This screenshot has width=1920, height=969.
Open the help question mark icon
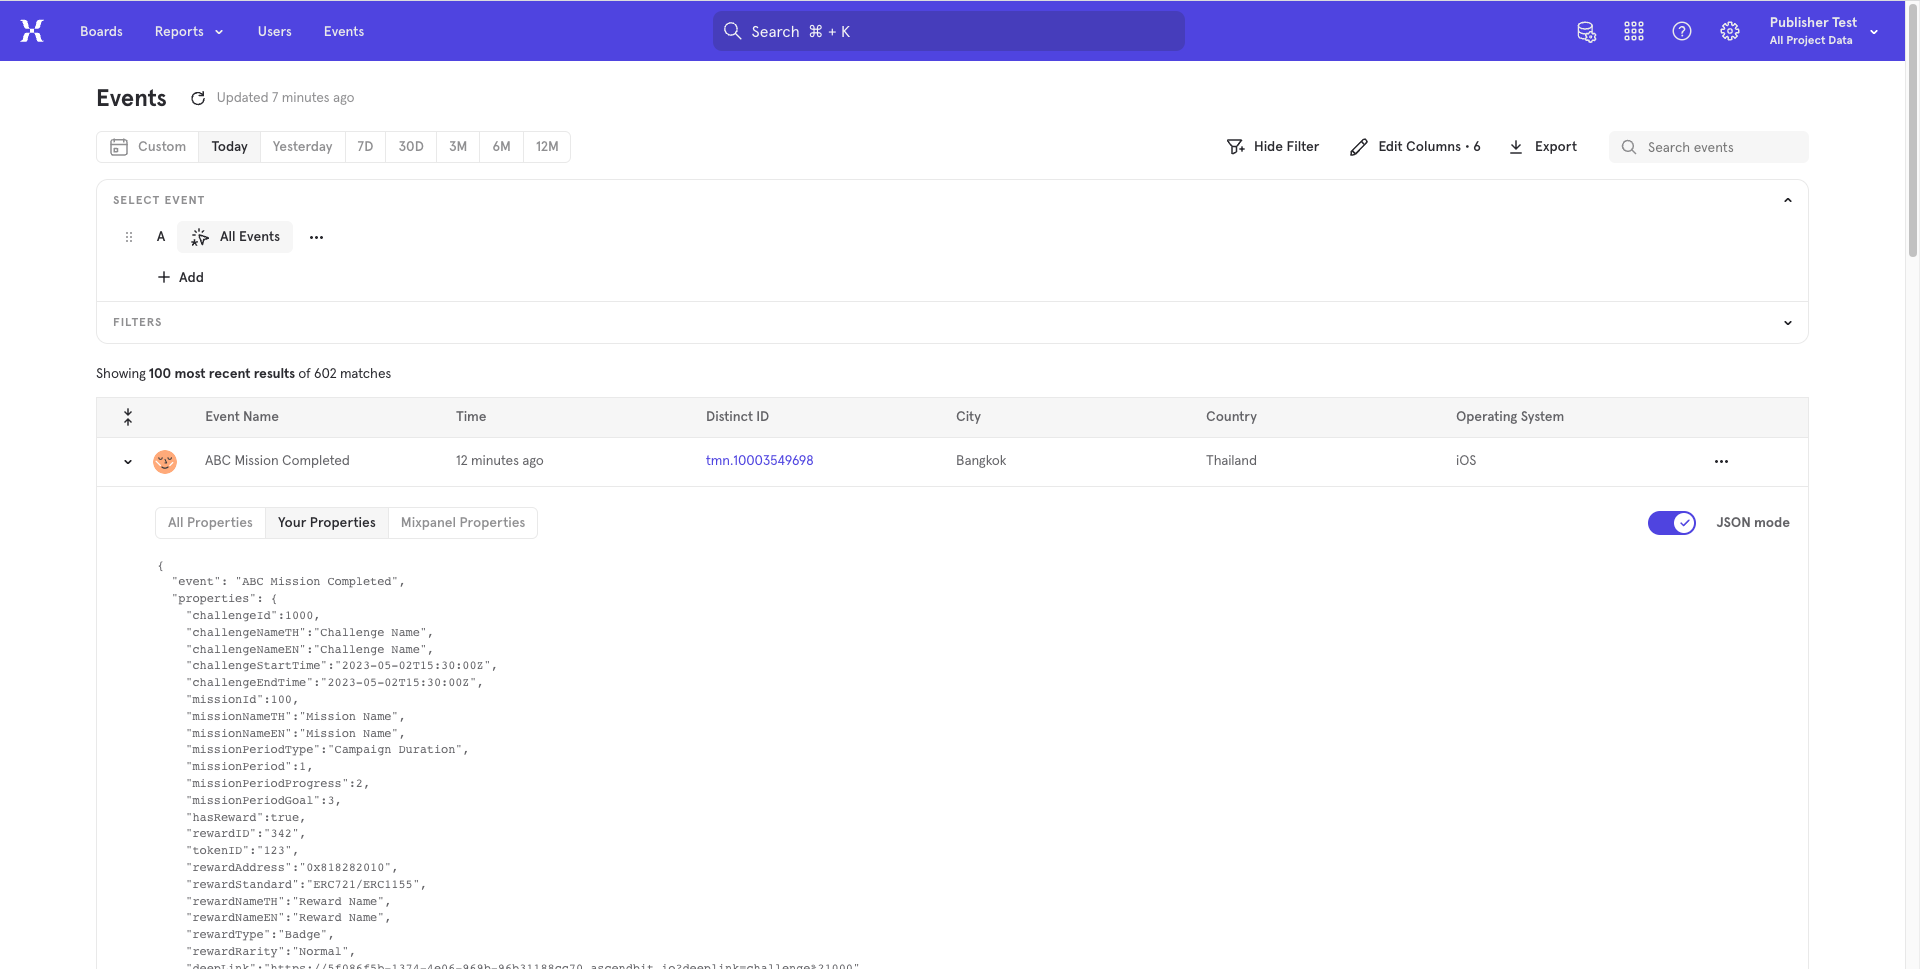[1682, 32]
